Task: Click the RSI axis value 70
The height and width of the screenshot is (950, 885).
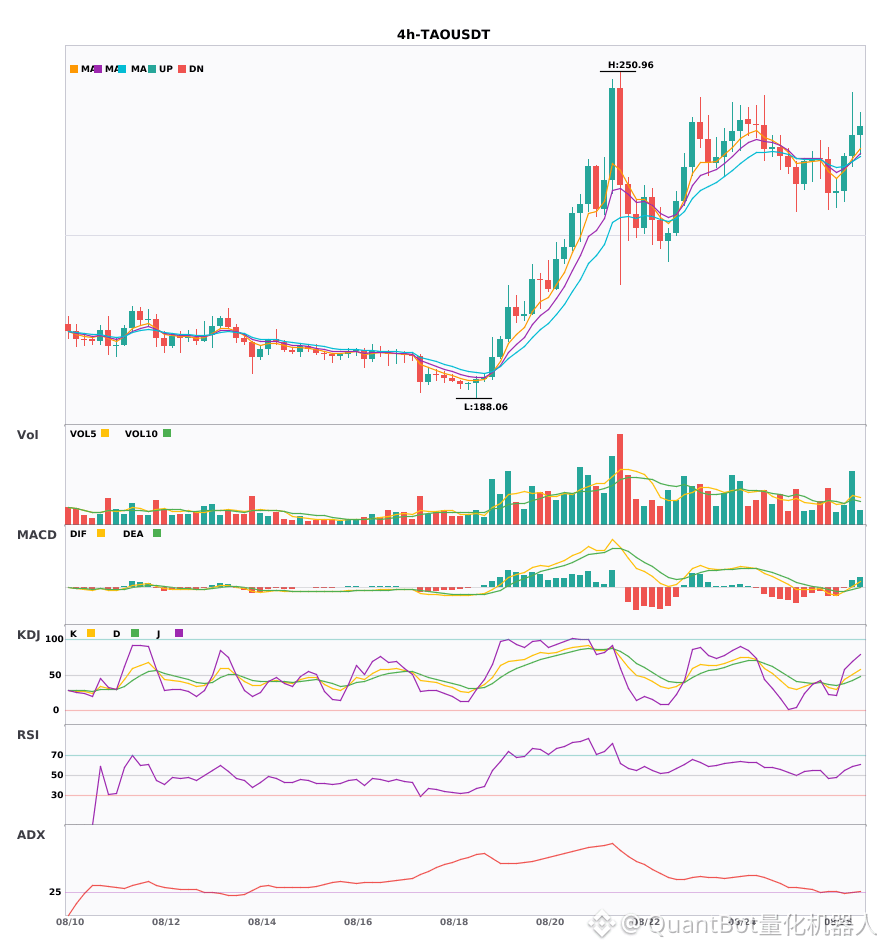Action: [x=57, y=755]
